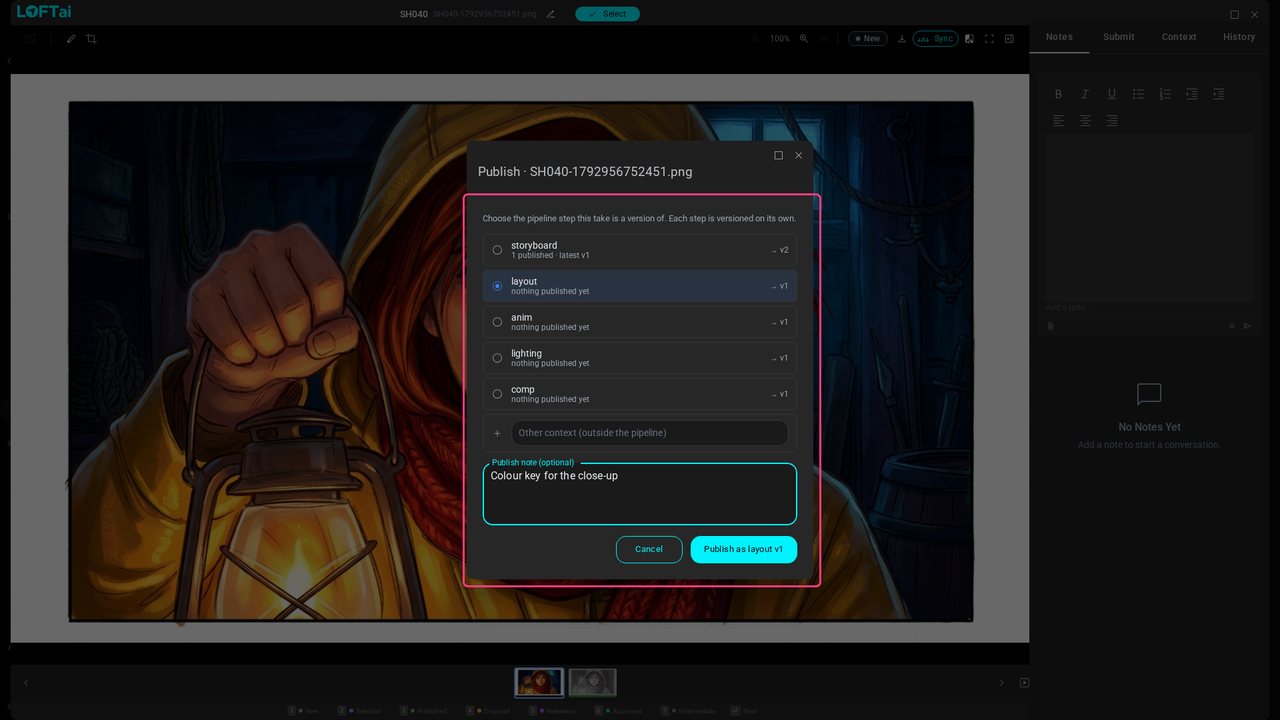Switch to the History tab
This screenshot has height=720, width=1280.
point(1239,37)
